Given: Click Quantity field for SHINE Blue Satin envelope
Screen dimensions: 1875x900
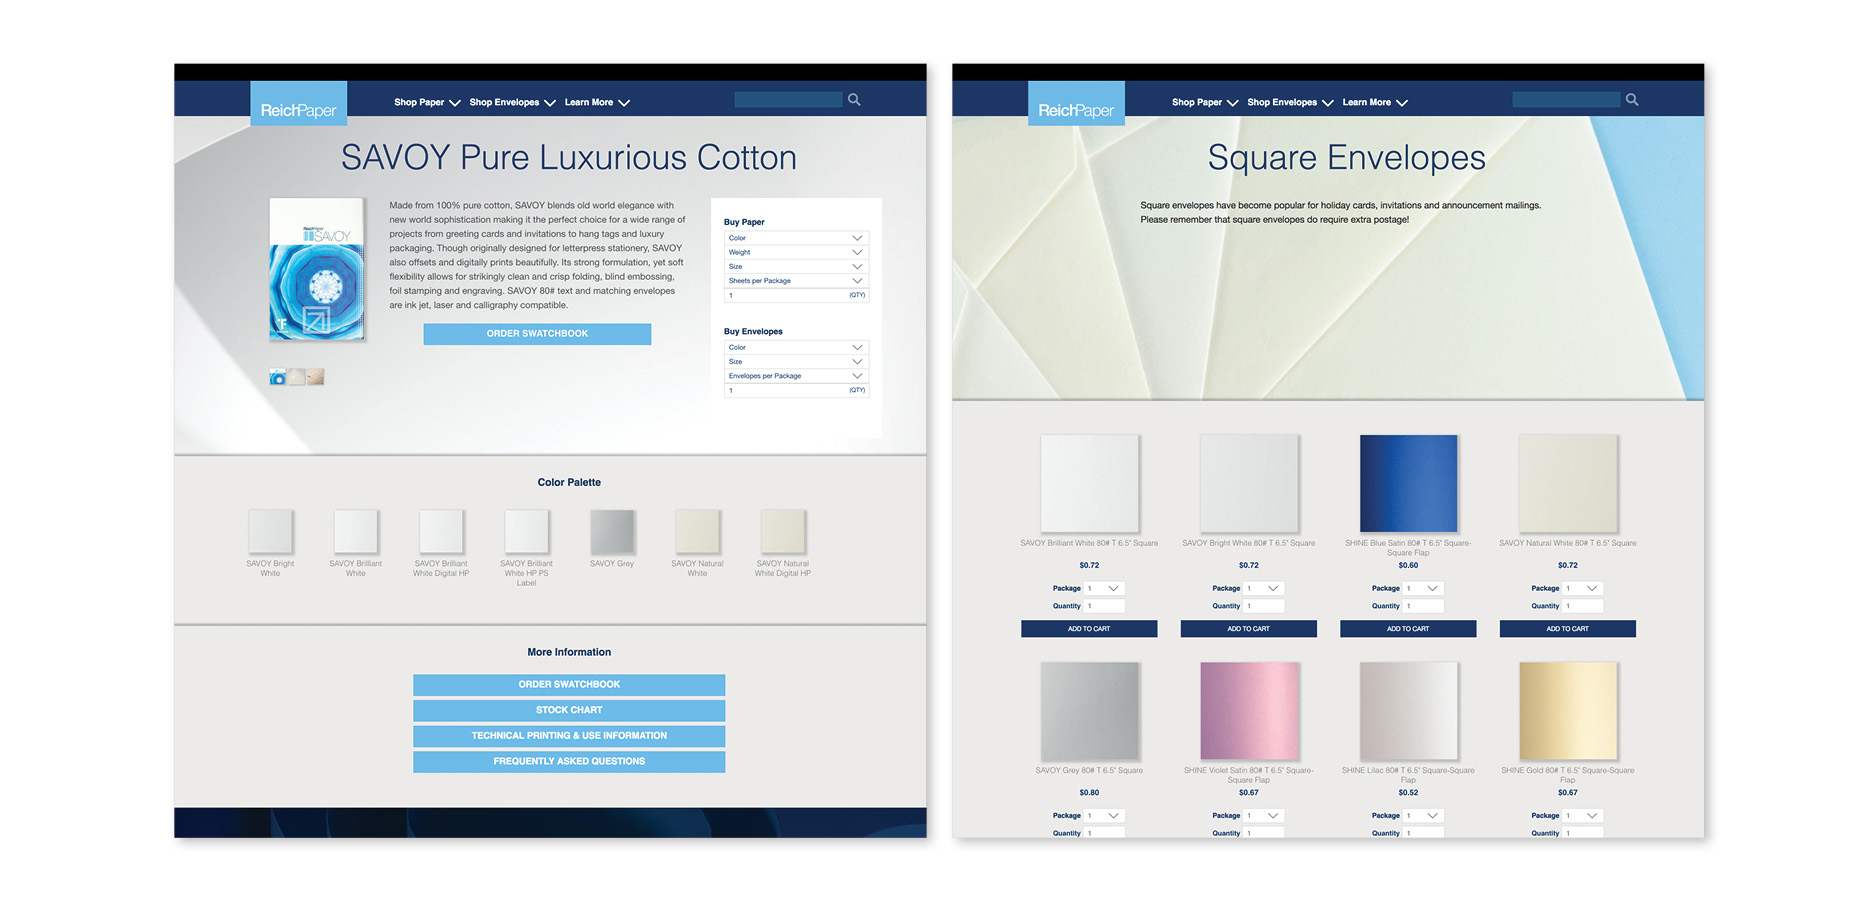Looking at the screenshot, I should tap(1424, 606).
